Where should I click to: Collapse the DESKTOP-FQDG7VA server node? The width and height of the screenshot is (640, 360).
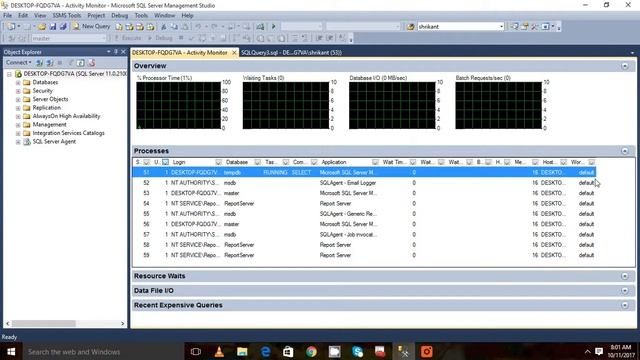[x=9, y=74]
